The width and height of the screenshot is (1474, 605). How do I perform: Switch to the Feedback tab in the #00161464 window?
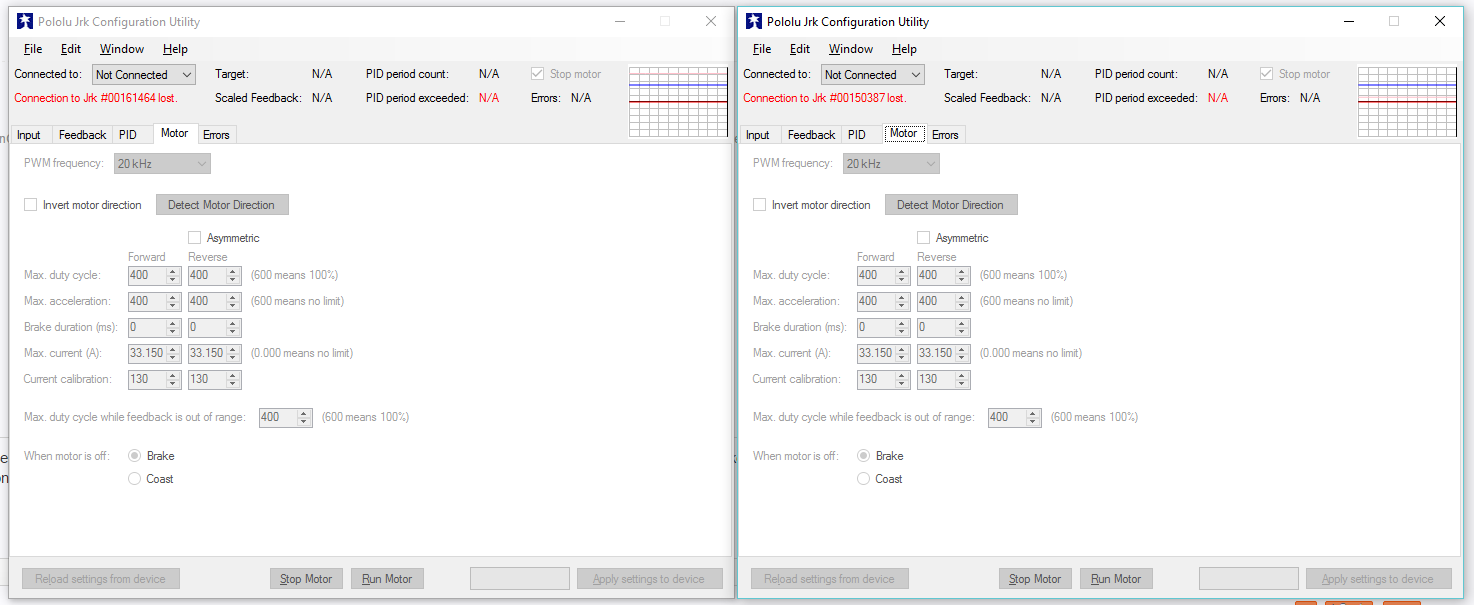[82, 135]
